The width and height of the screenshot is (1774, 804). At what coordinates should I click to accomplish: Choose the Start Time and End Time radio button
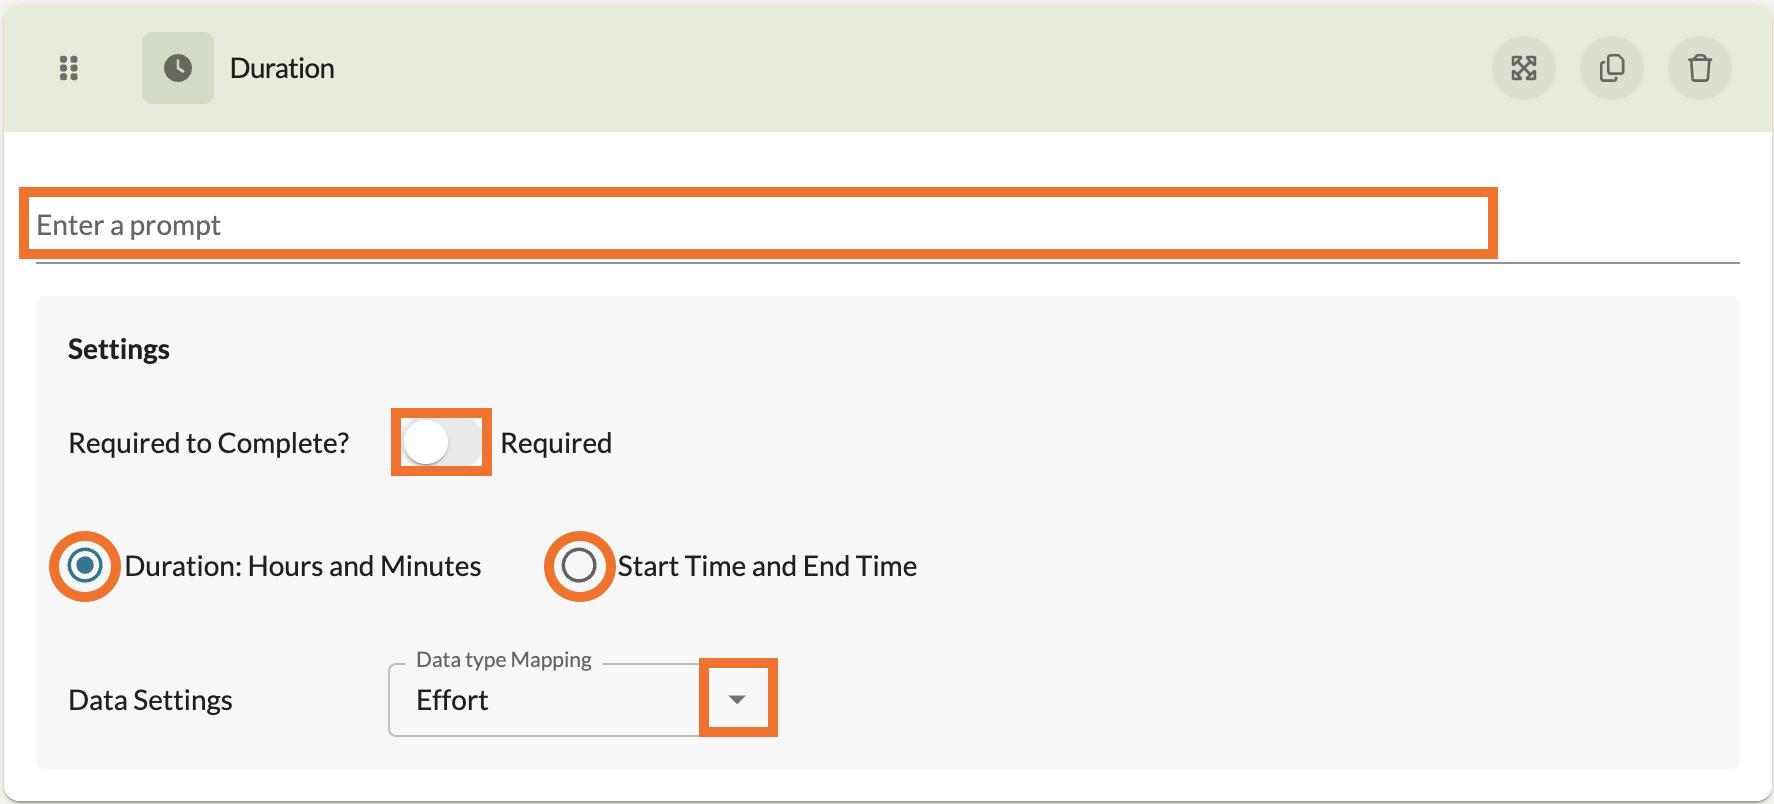[x=579, y=566]
